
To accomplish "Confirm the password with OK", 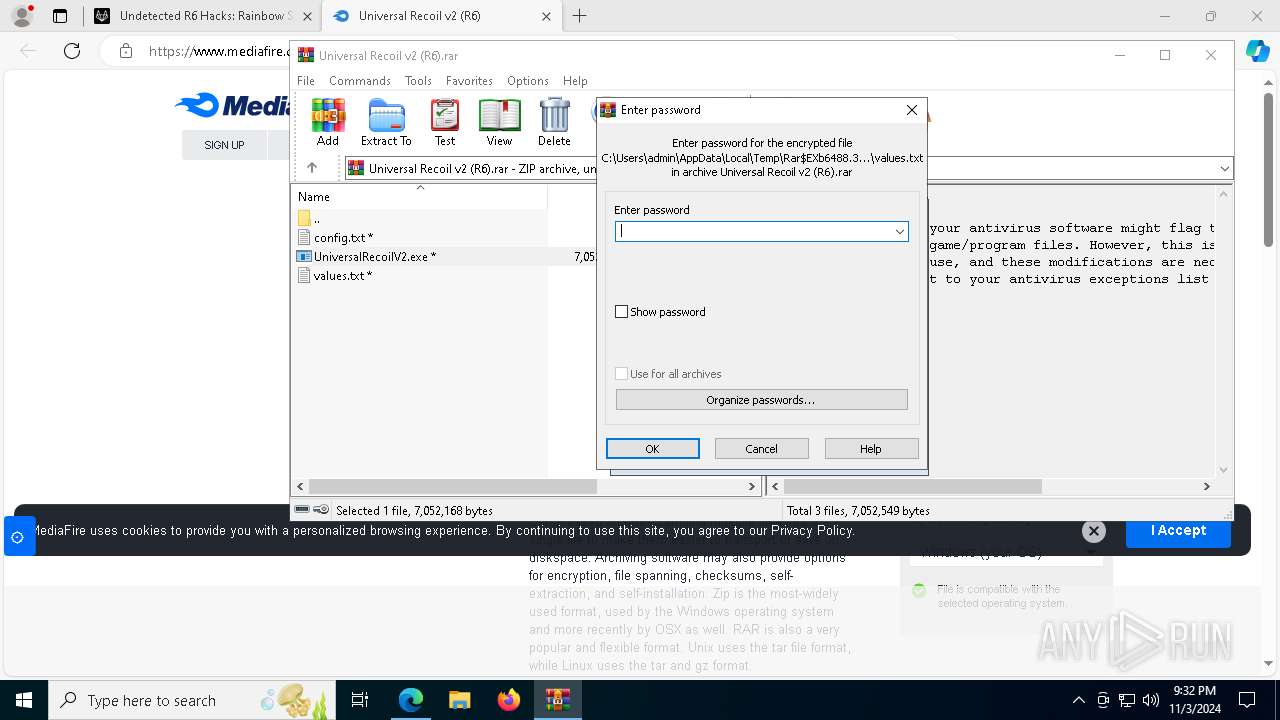I will 652,449.
